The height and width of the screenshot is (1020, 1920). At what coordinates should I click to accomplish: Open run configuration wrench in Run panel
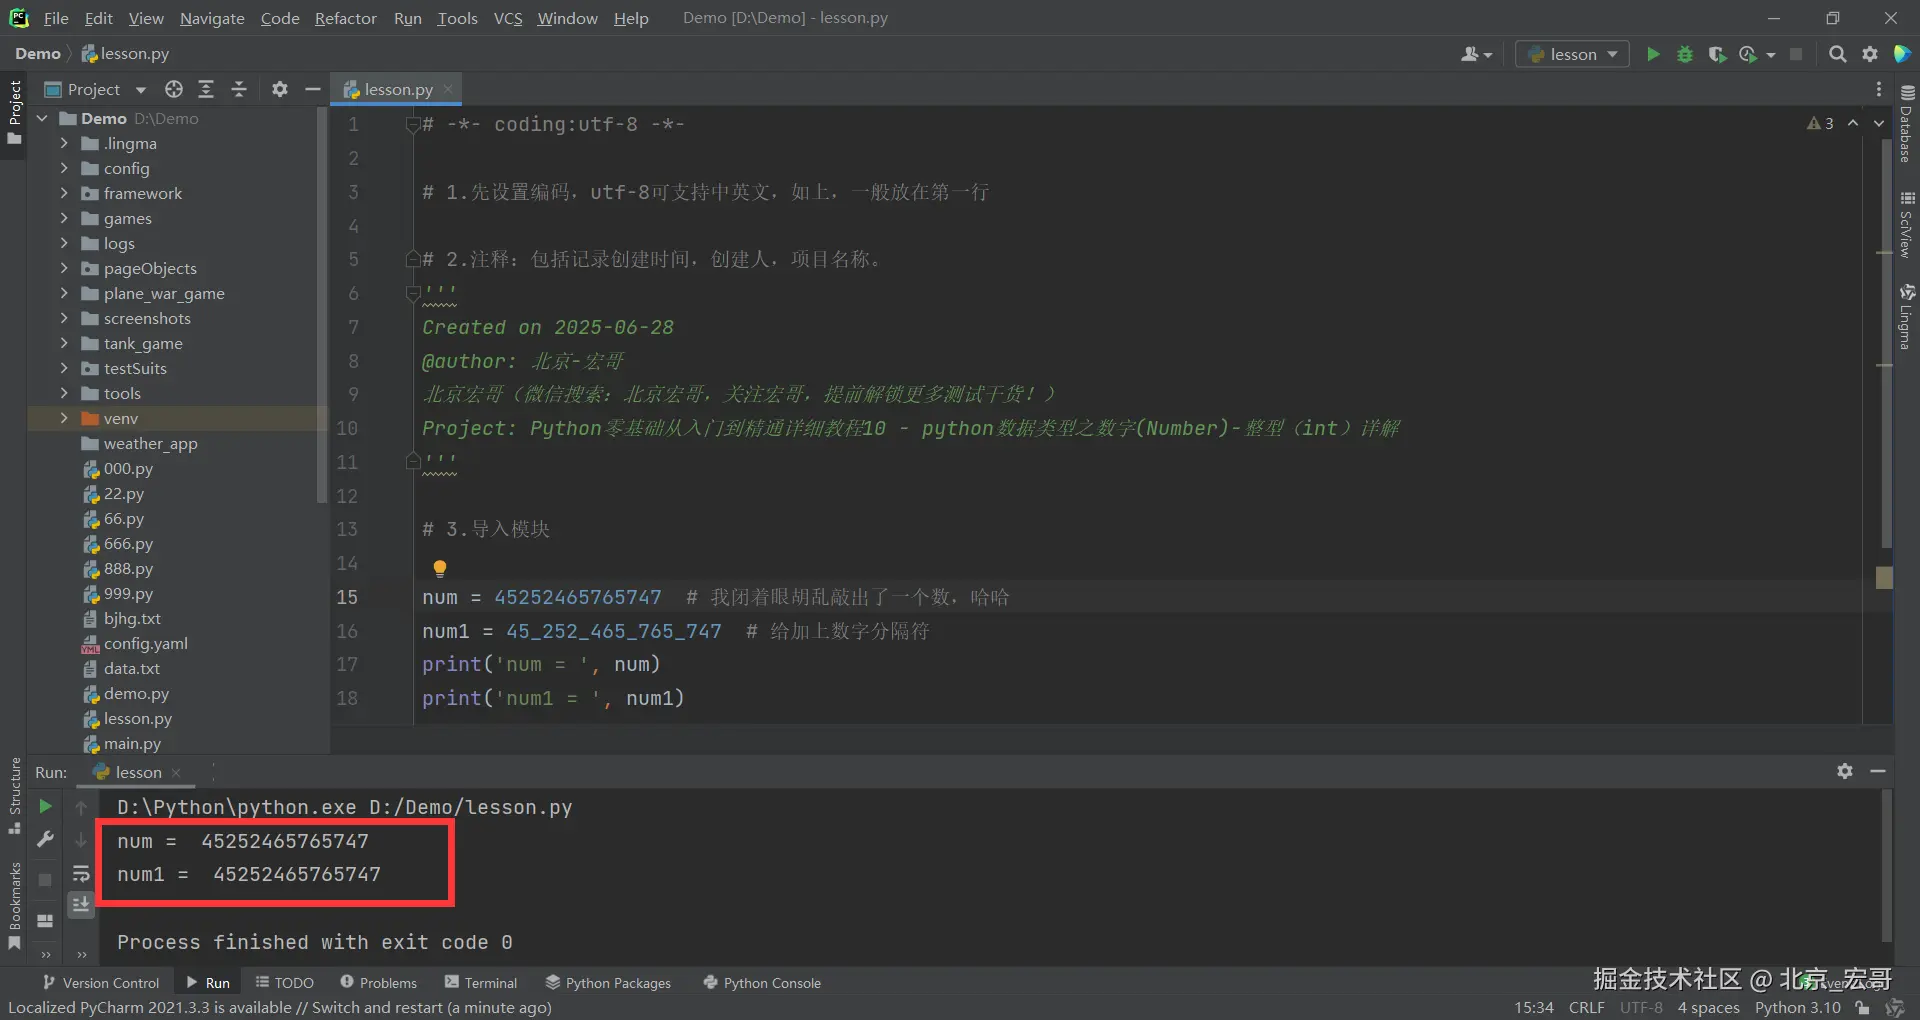tap(45, 840)
